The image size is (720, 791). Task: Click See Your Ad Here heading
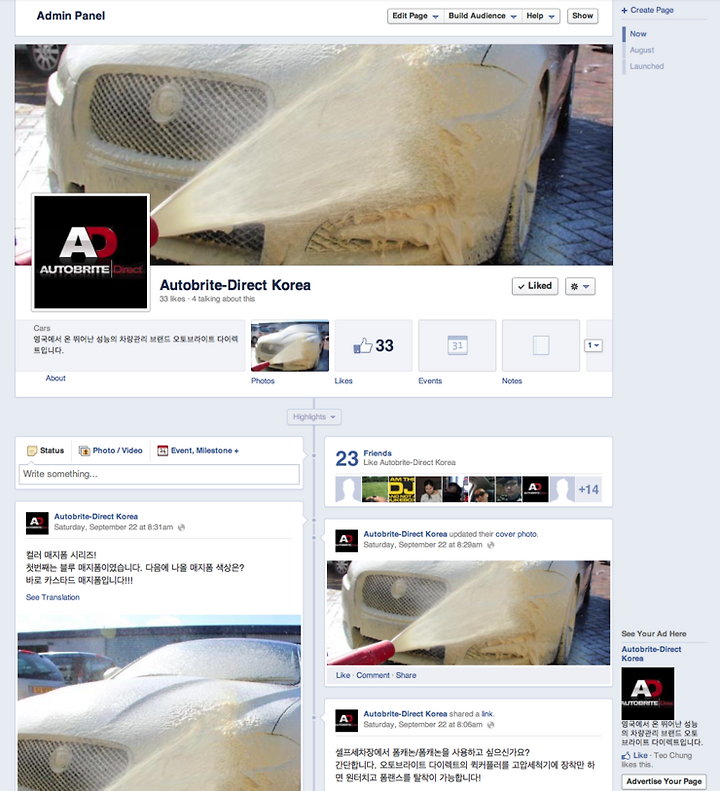[653, 634]
